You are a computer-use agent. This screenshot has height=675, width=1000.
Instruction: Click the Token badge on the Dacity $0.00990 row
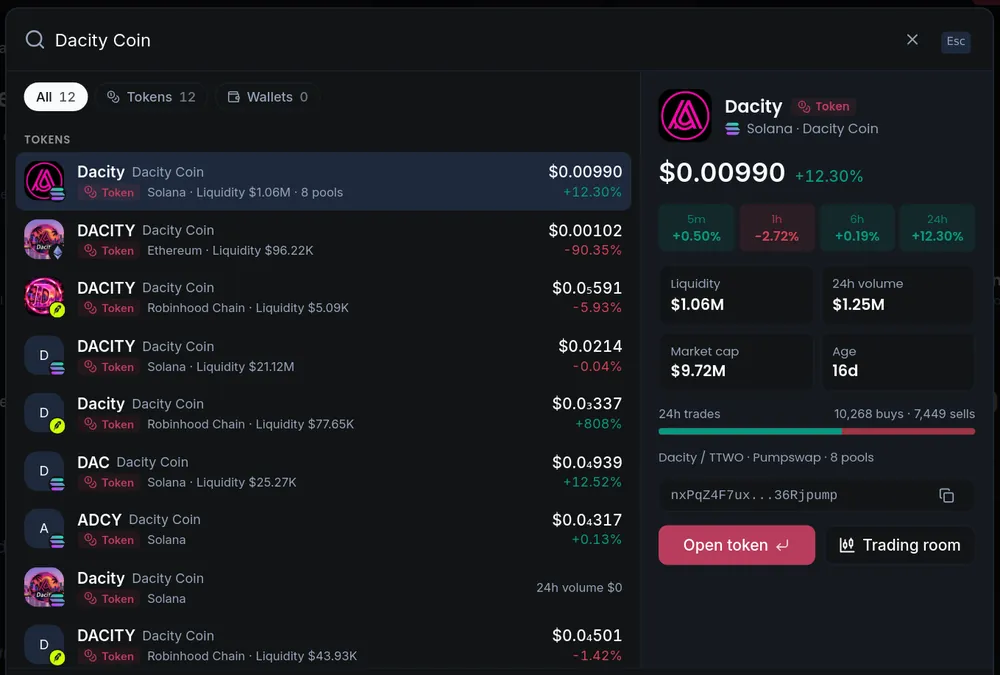109,193
